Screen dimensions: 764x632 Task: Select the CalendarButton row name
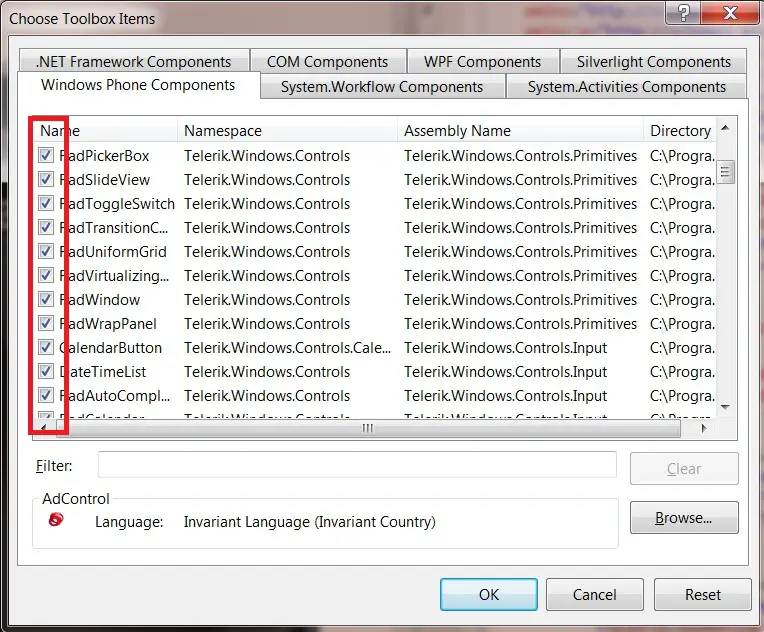point(110,348)
